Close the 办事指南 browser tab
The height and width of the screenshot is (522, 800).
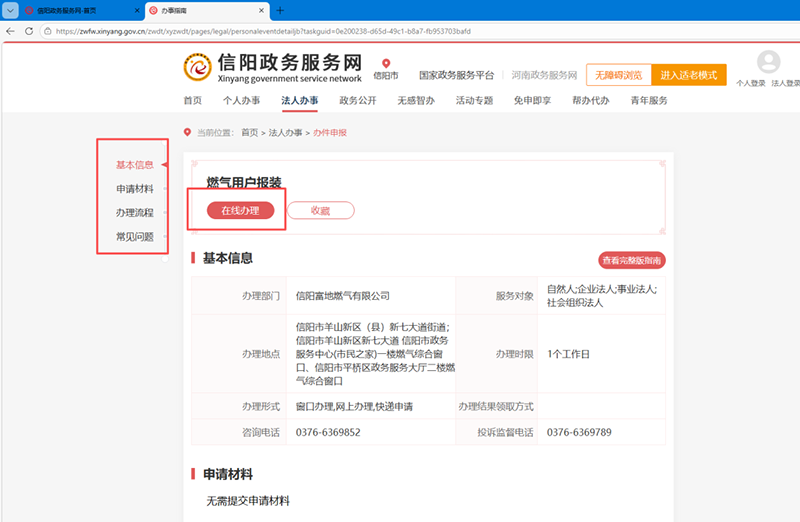261,10
